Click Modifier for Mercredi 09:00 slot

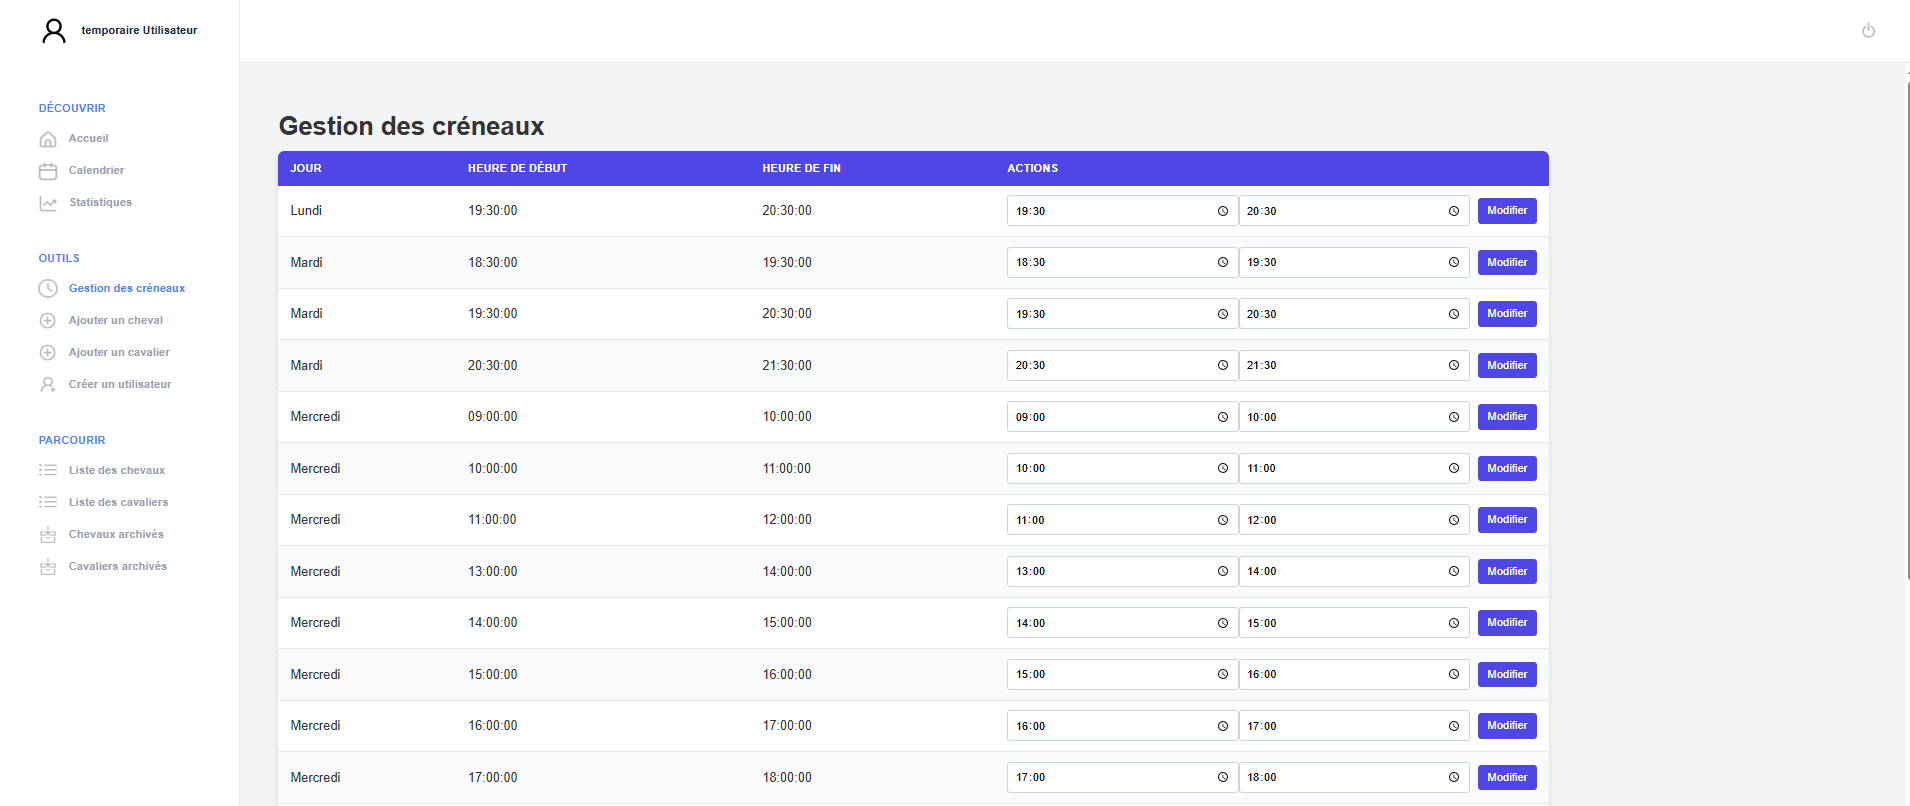pos(1507,417)
